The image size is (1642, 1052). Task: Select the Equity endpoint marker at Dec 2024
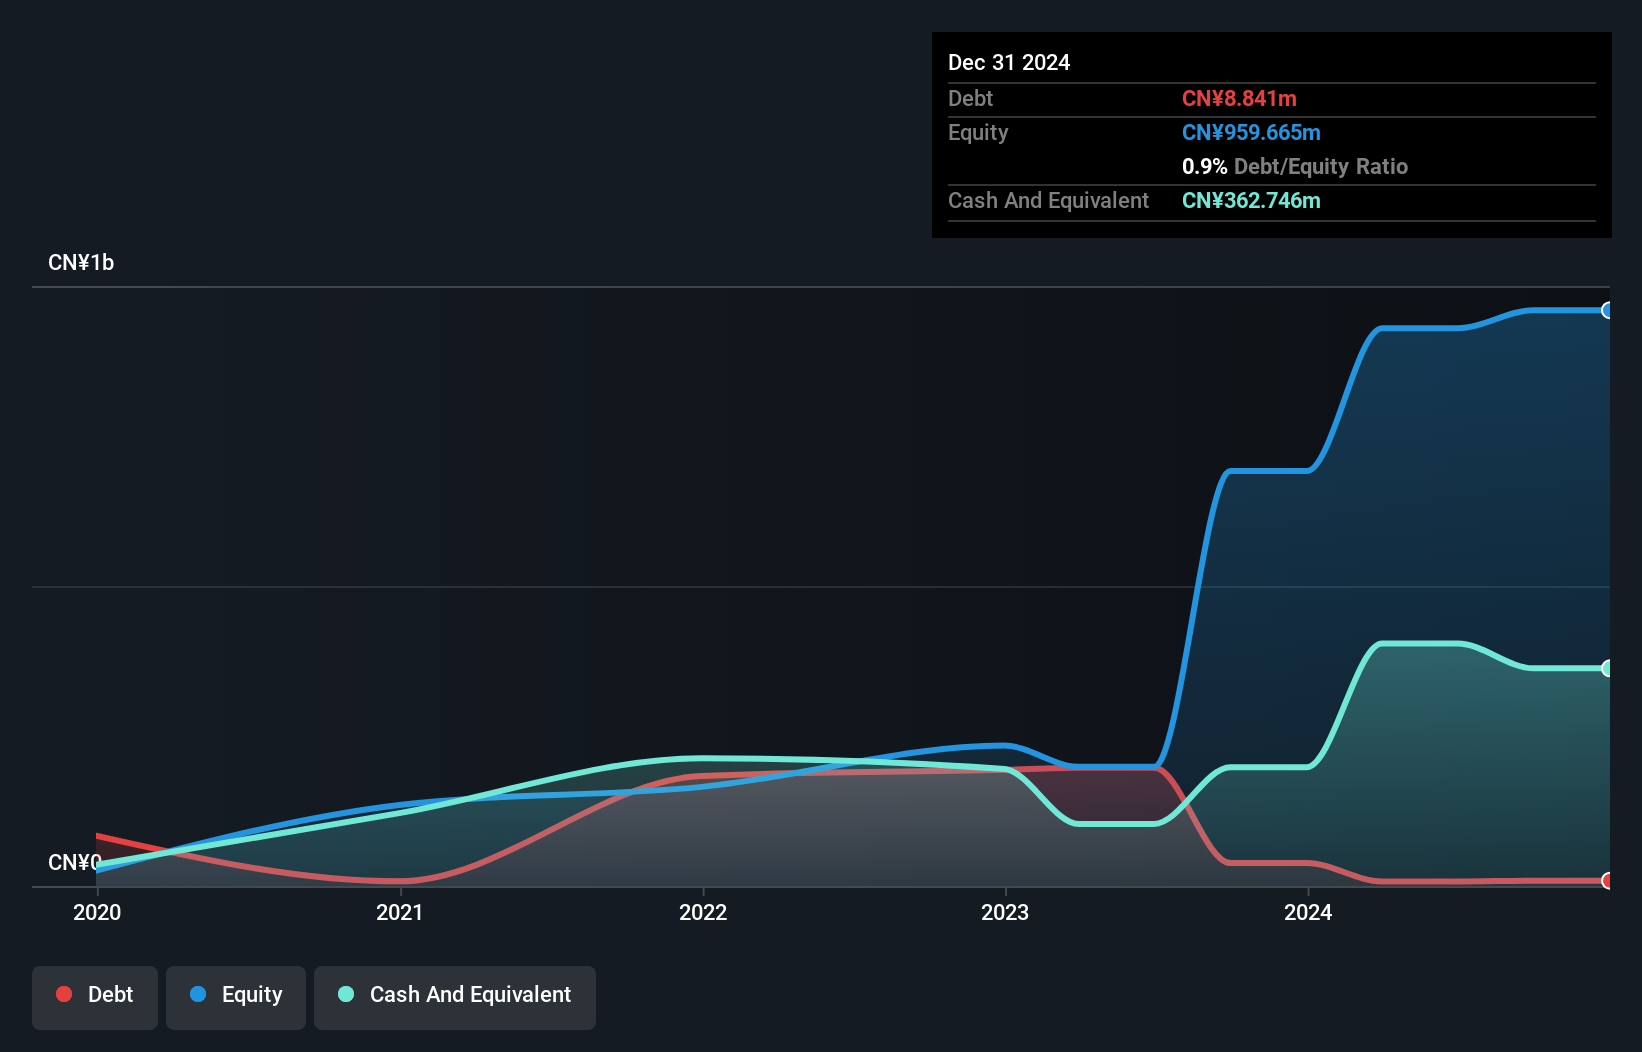pyautogui.click(x=1608, y=310)
